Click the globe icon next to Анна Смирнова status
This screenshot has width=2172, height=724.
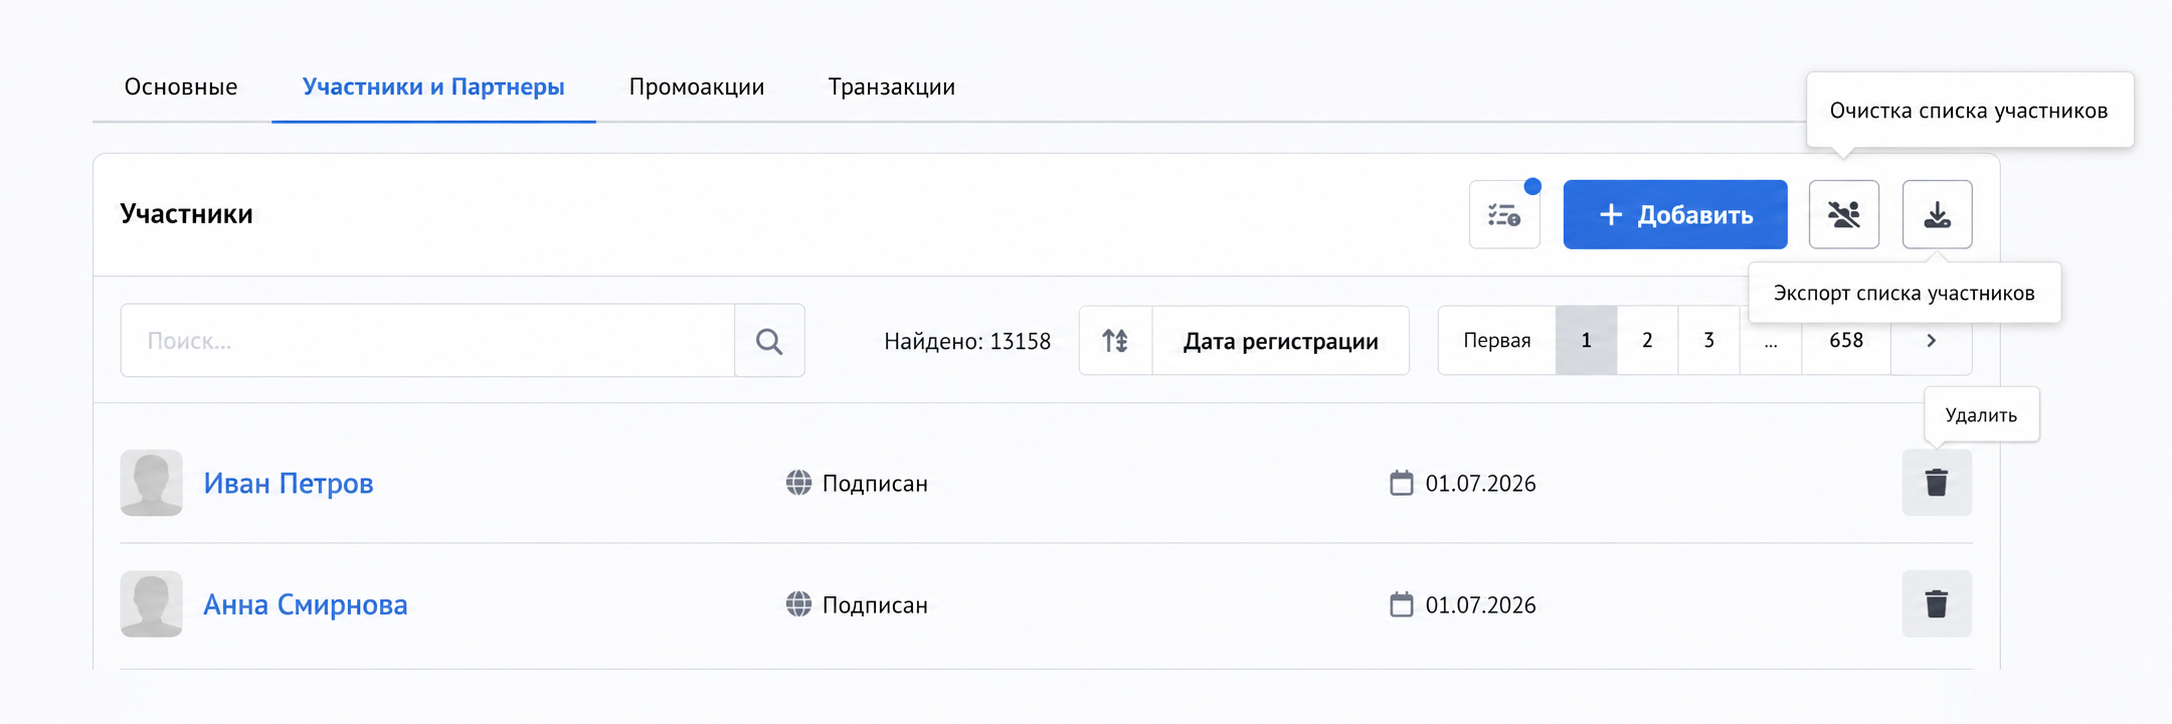click(798, 604)
